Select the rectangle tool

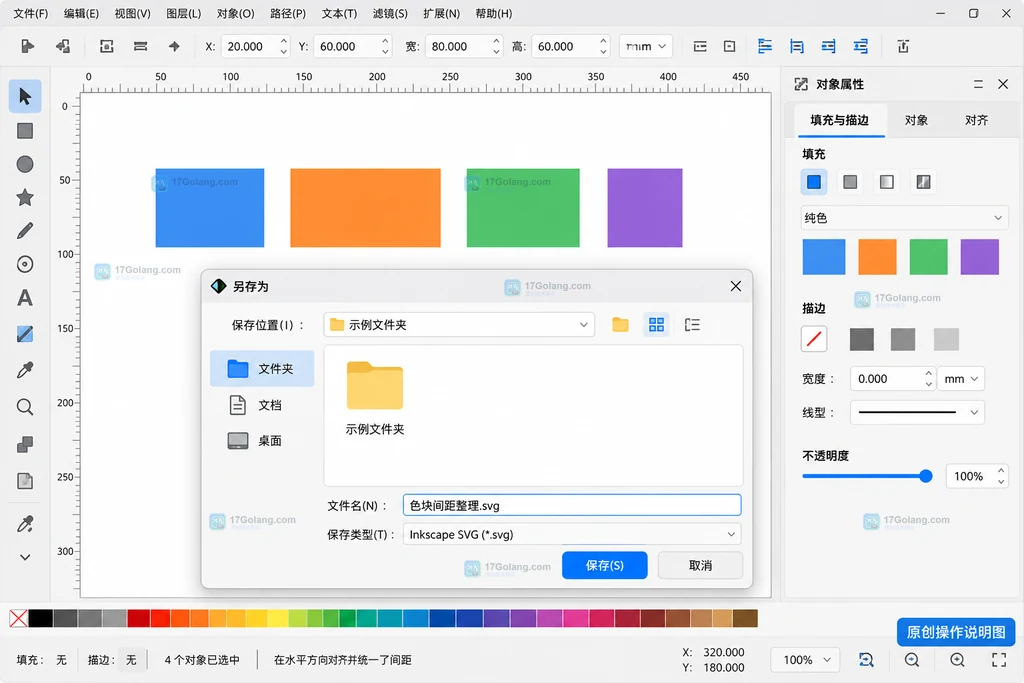coord(25,131)
